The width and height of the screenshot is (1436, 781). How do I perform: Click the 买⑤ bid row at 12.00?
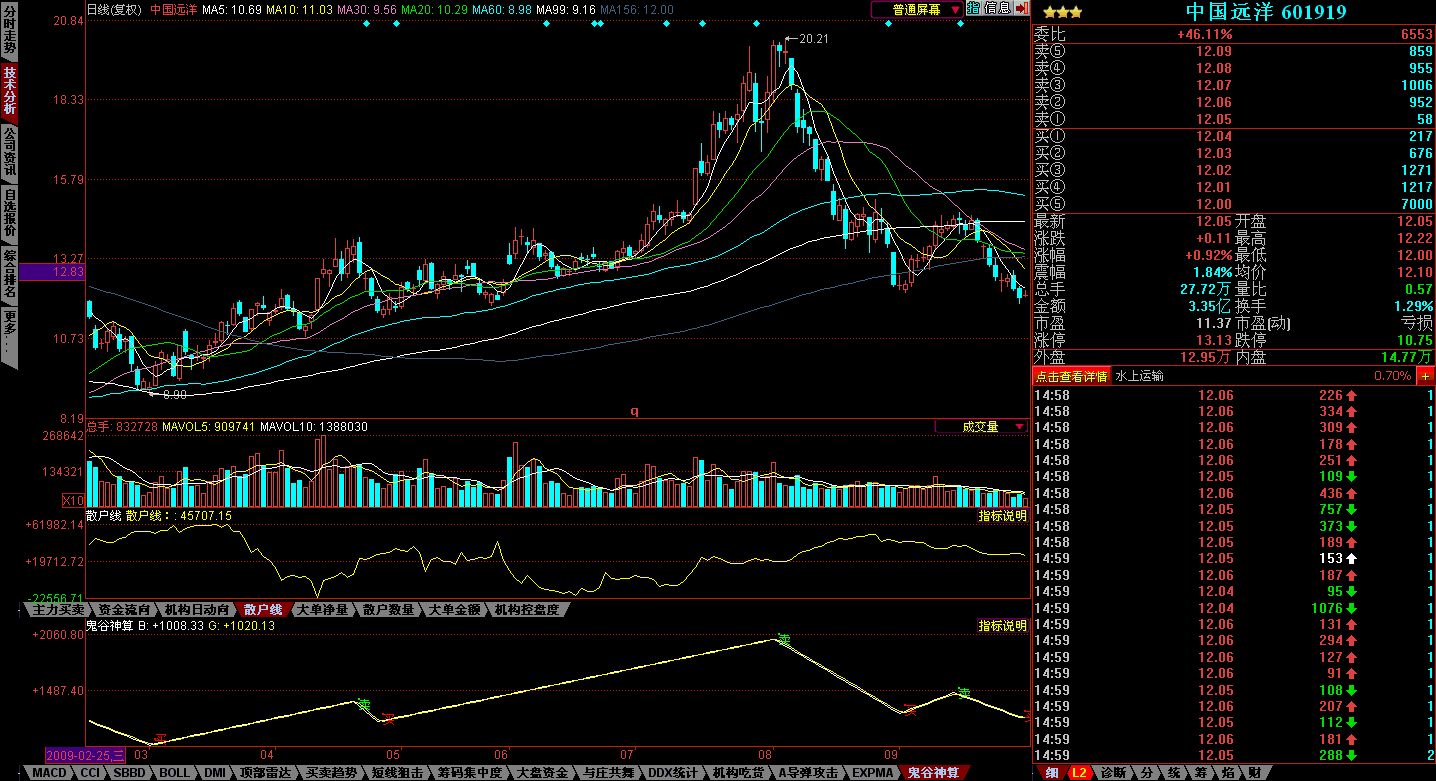(x=1234, y=204)
